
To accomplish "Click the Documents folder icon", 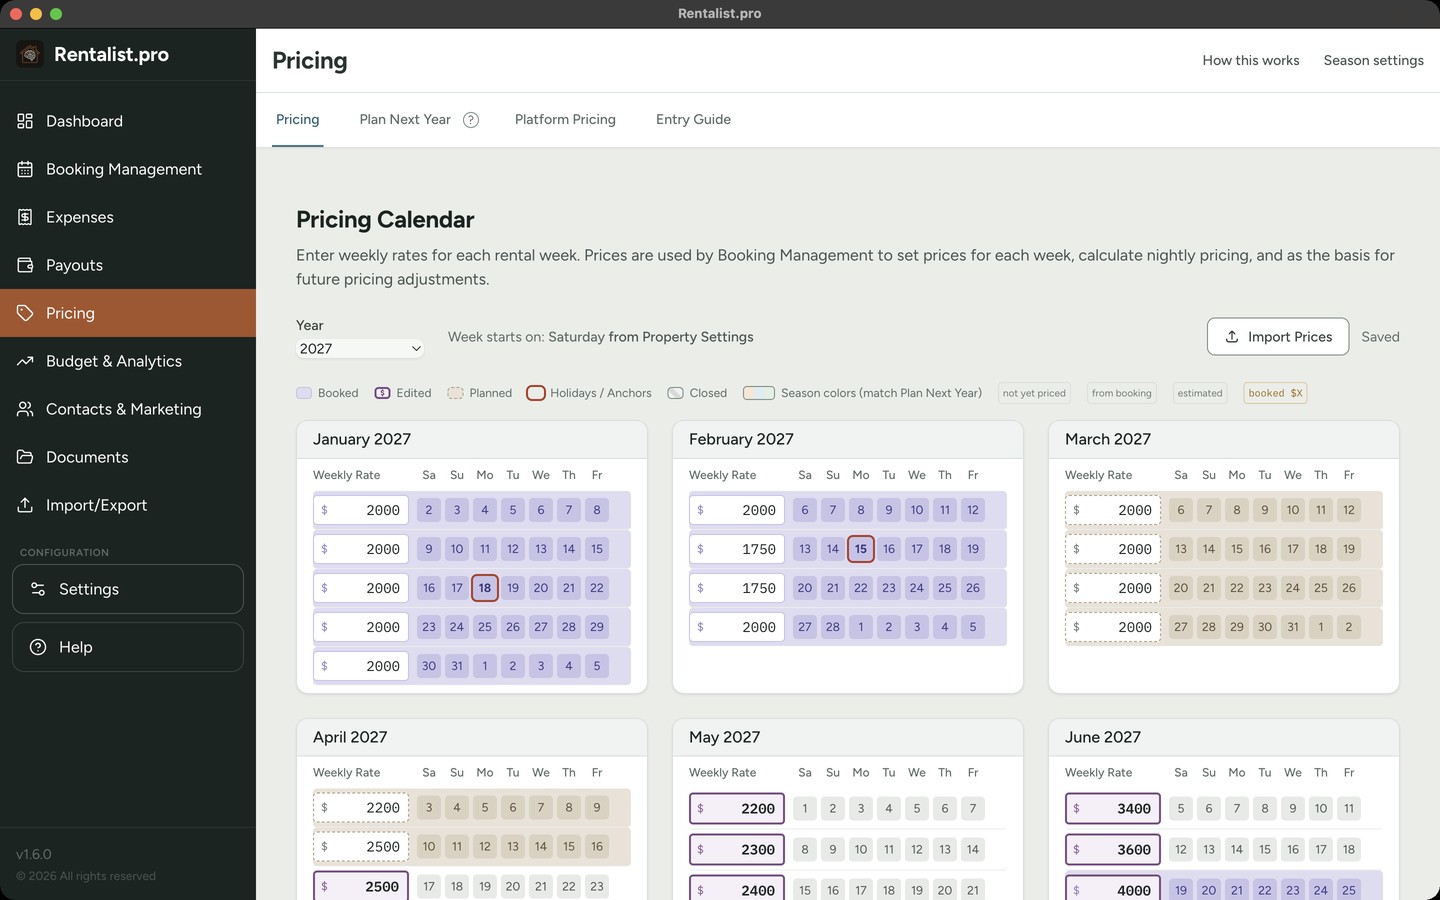I will click(25, 457).
